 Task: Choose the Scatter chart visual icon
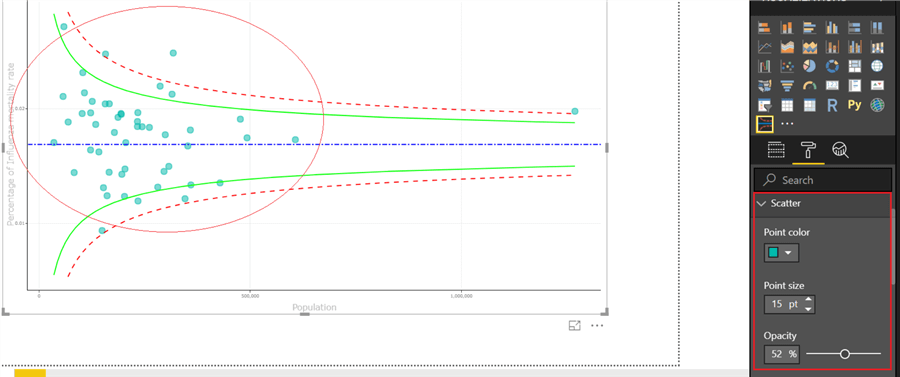787,67
